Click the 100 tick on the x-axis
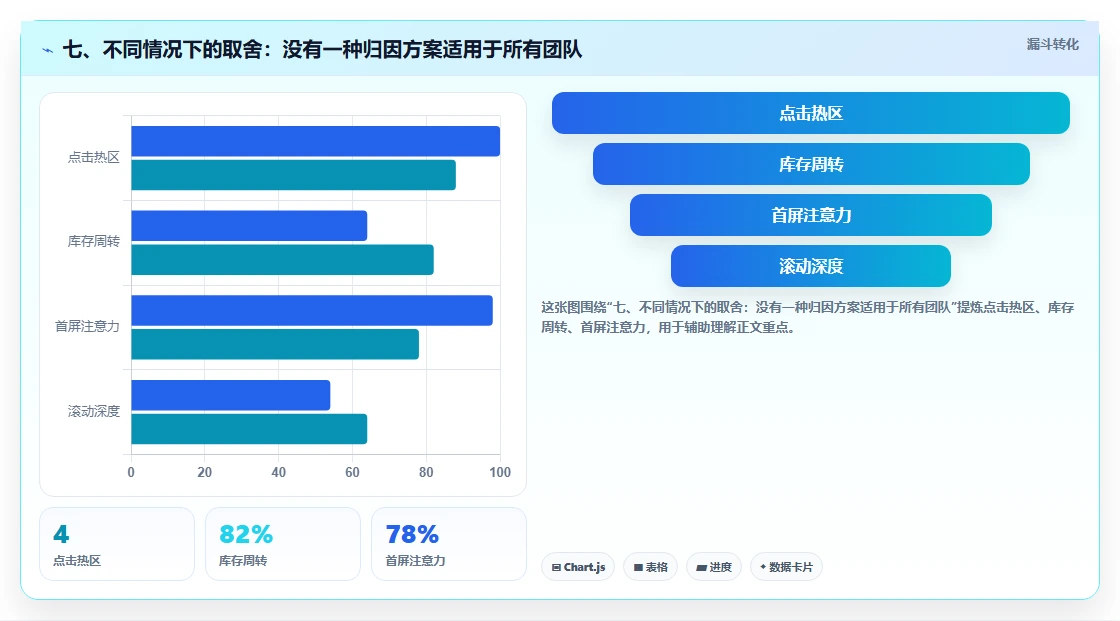Image resolution: width=1120 pixels, height=621 pixels. click(500, 472)
